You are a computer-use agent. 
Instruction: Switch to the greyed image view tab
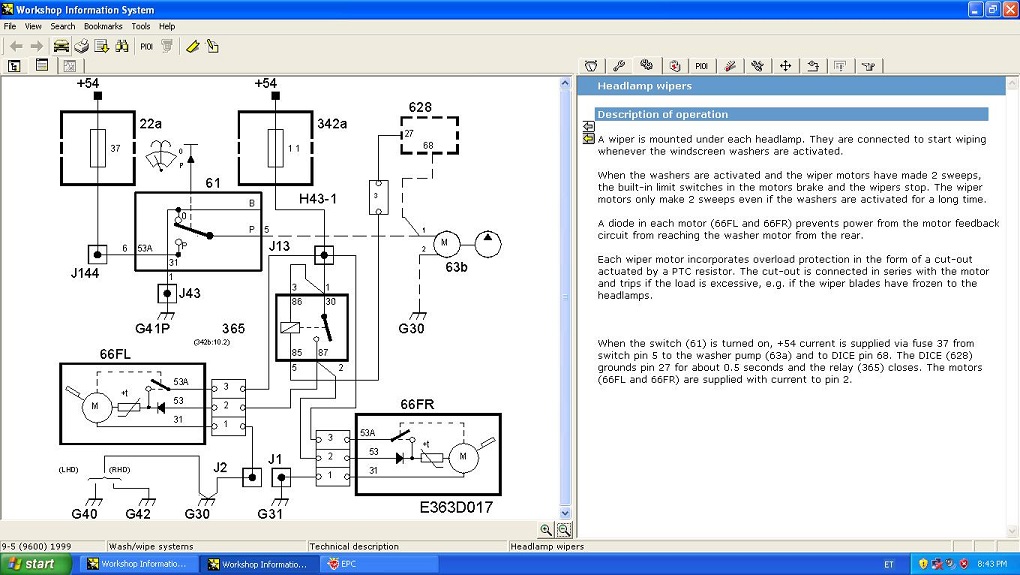(70, 66)
